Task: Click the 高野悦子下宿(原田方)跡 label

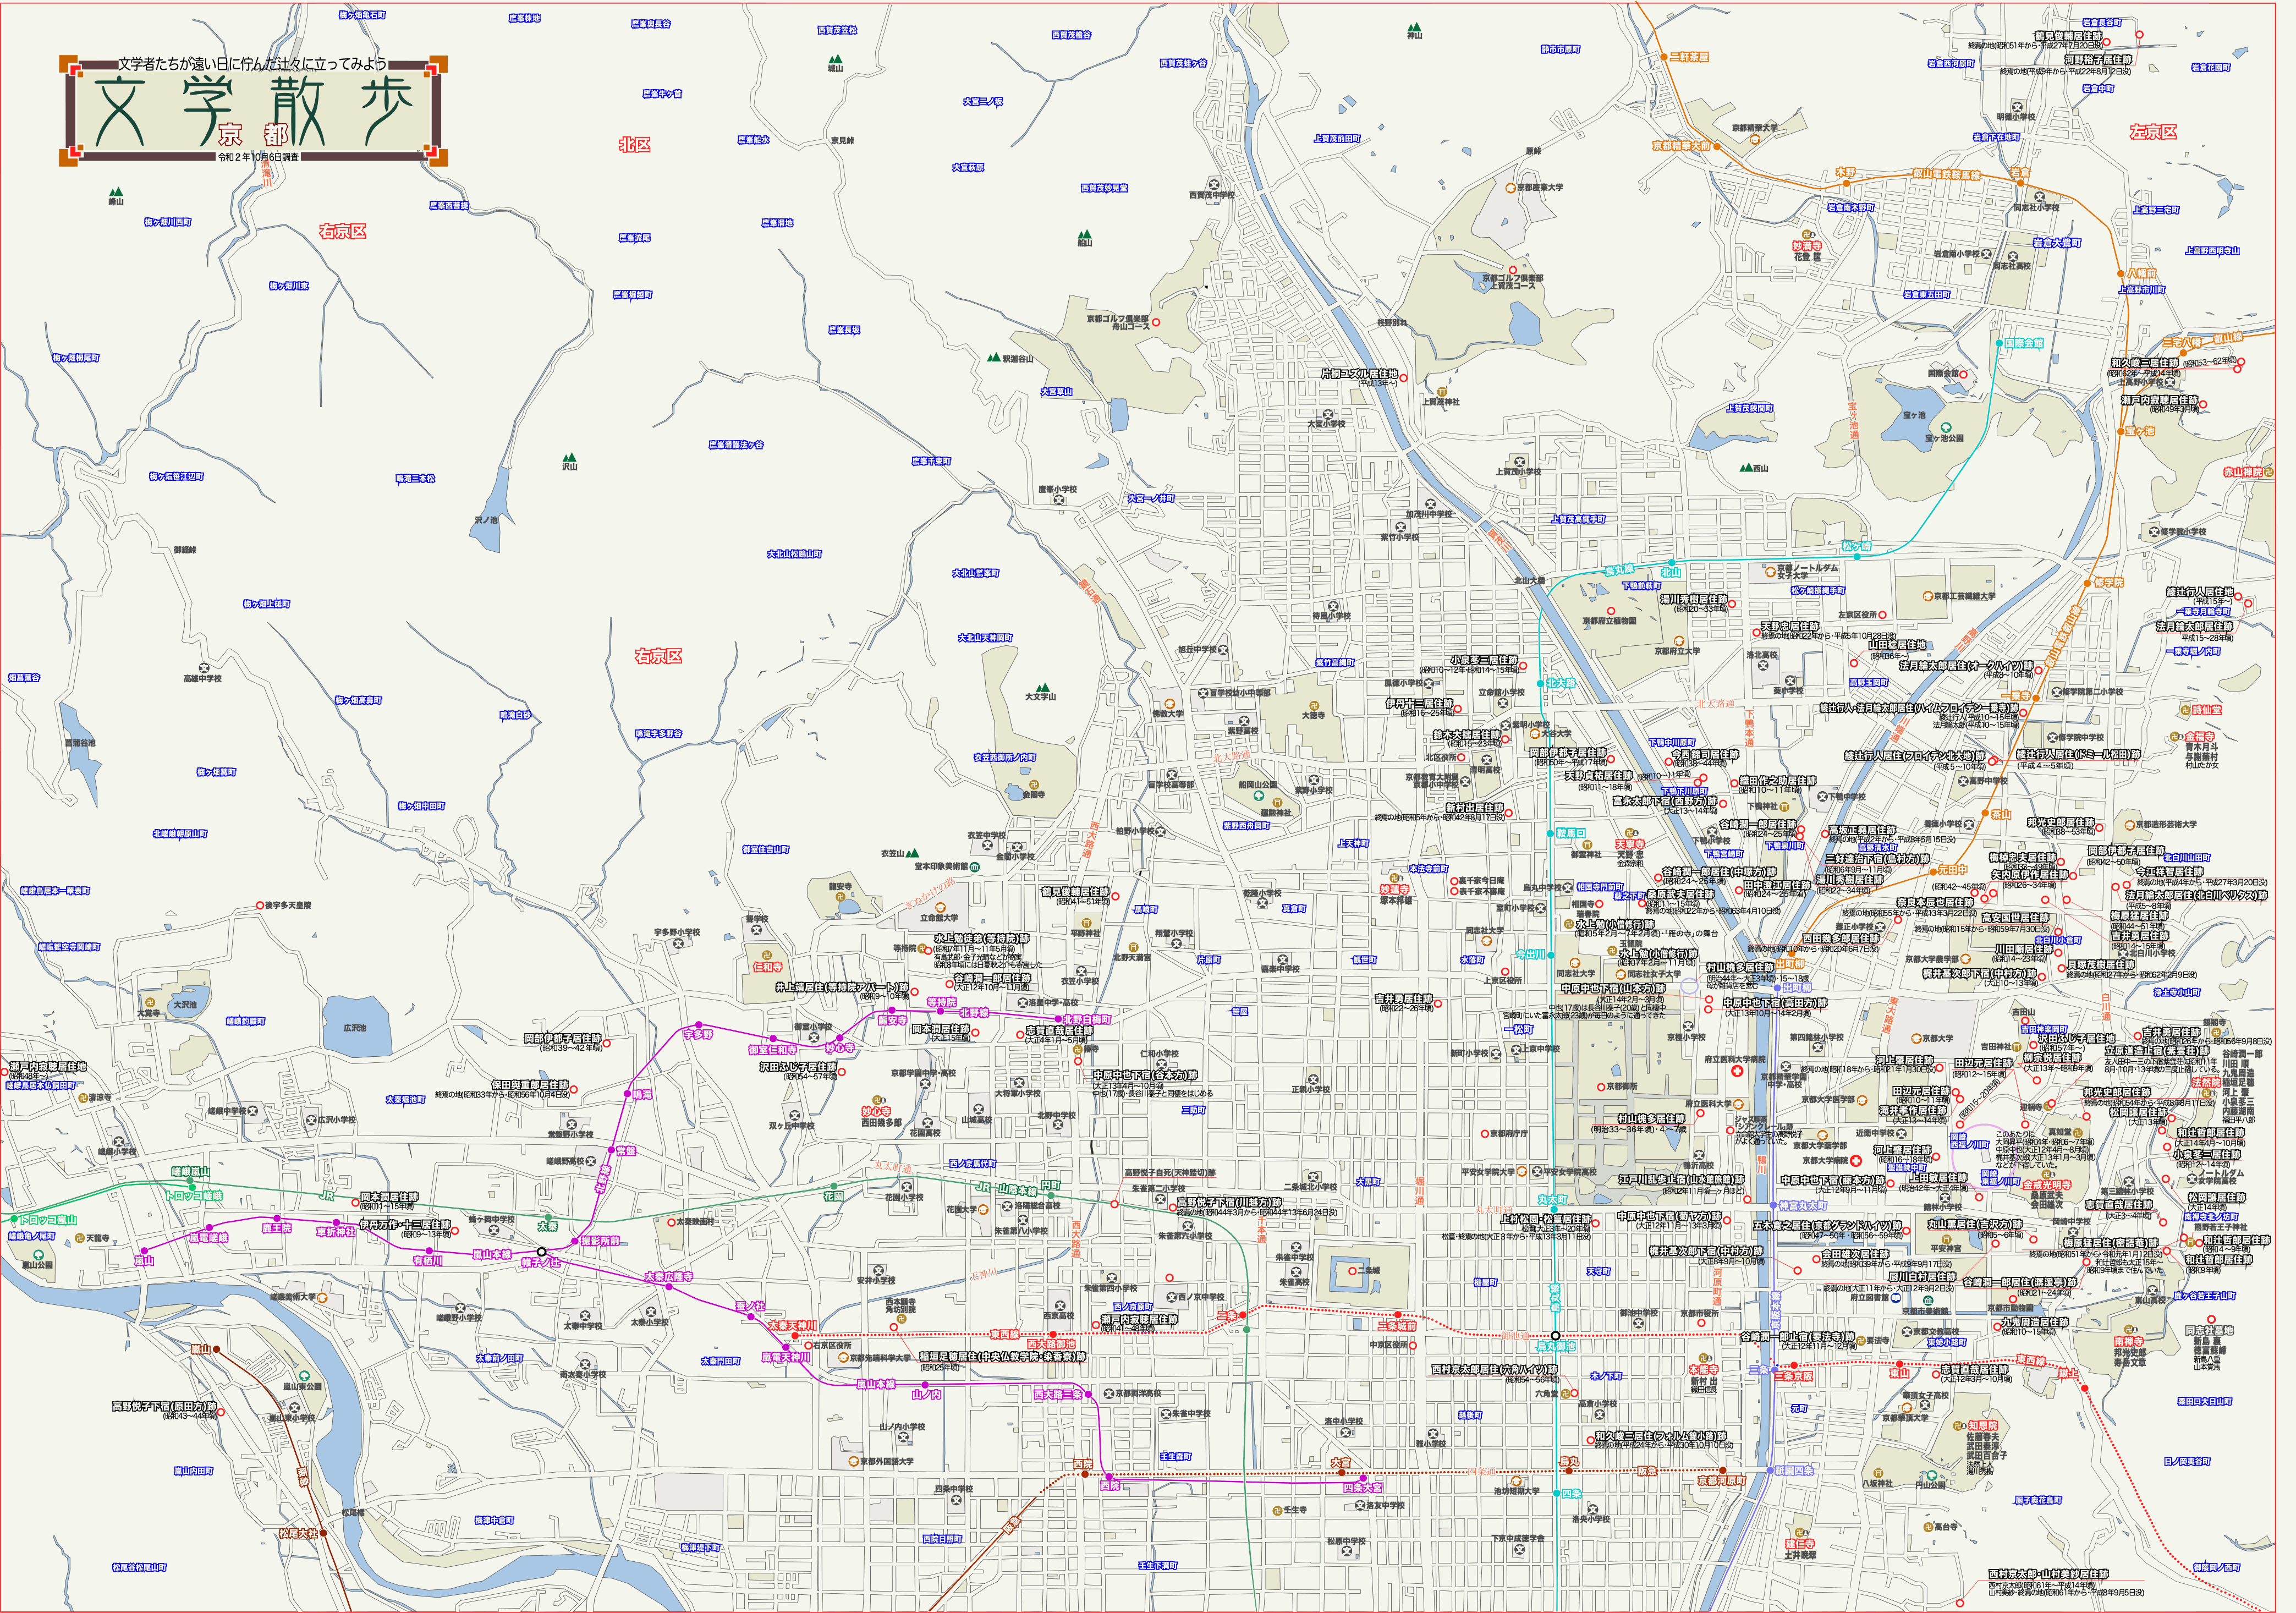Action: (x=165, y=1405)
